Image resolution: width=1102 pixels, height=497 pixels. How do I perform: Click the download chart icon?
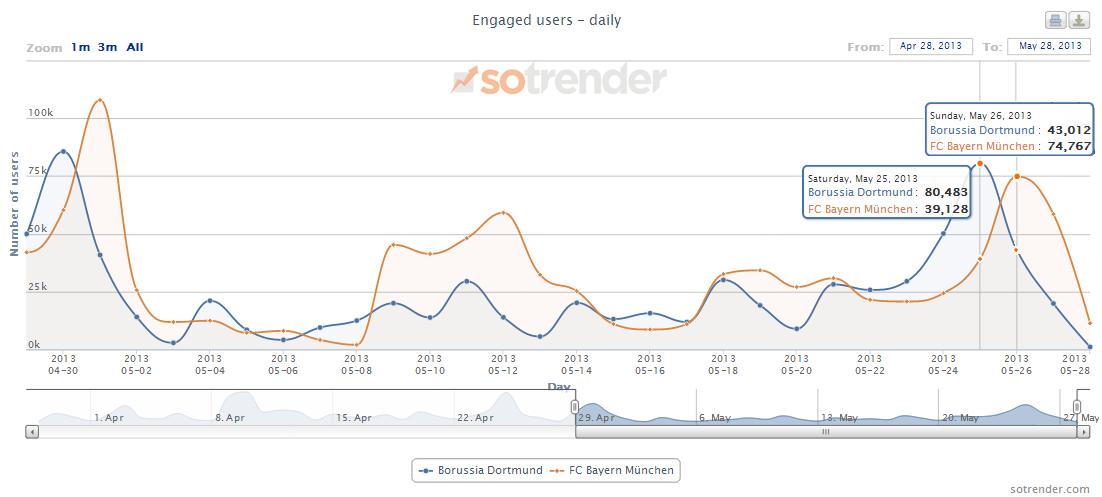[x=1079, y=21]
